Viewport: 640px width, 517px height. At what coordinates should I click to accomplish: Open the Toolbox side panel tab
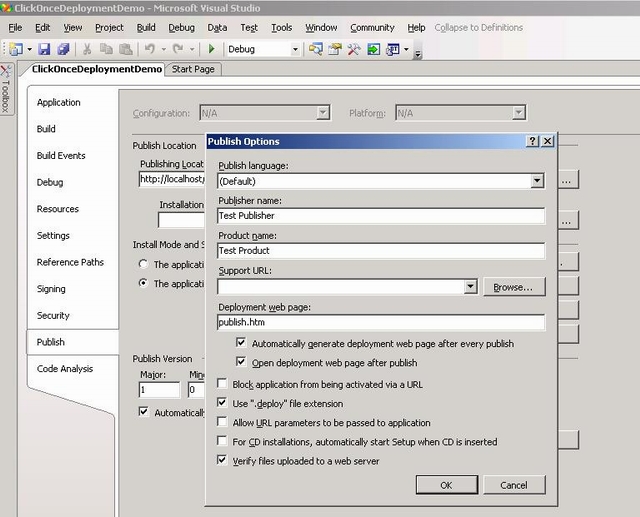point(6,89)
